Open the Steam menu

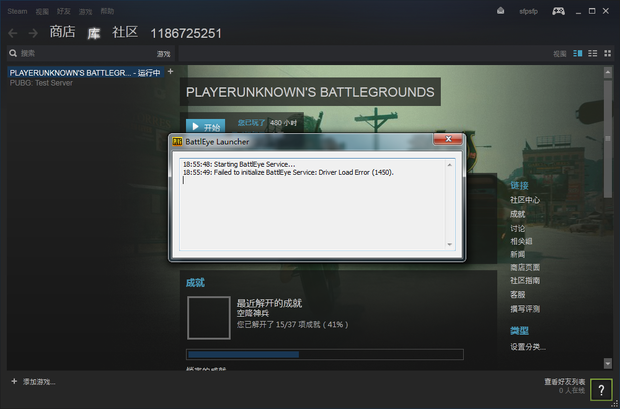coord(17,11)
